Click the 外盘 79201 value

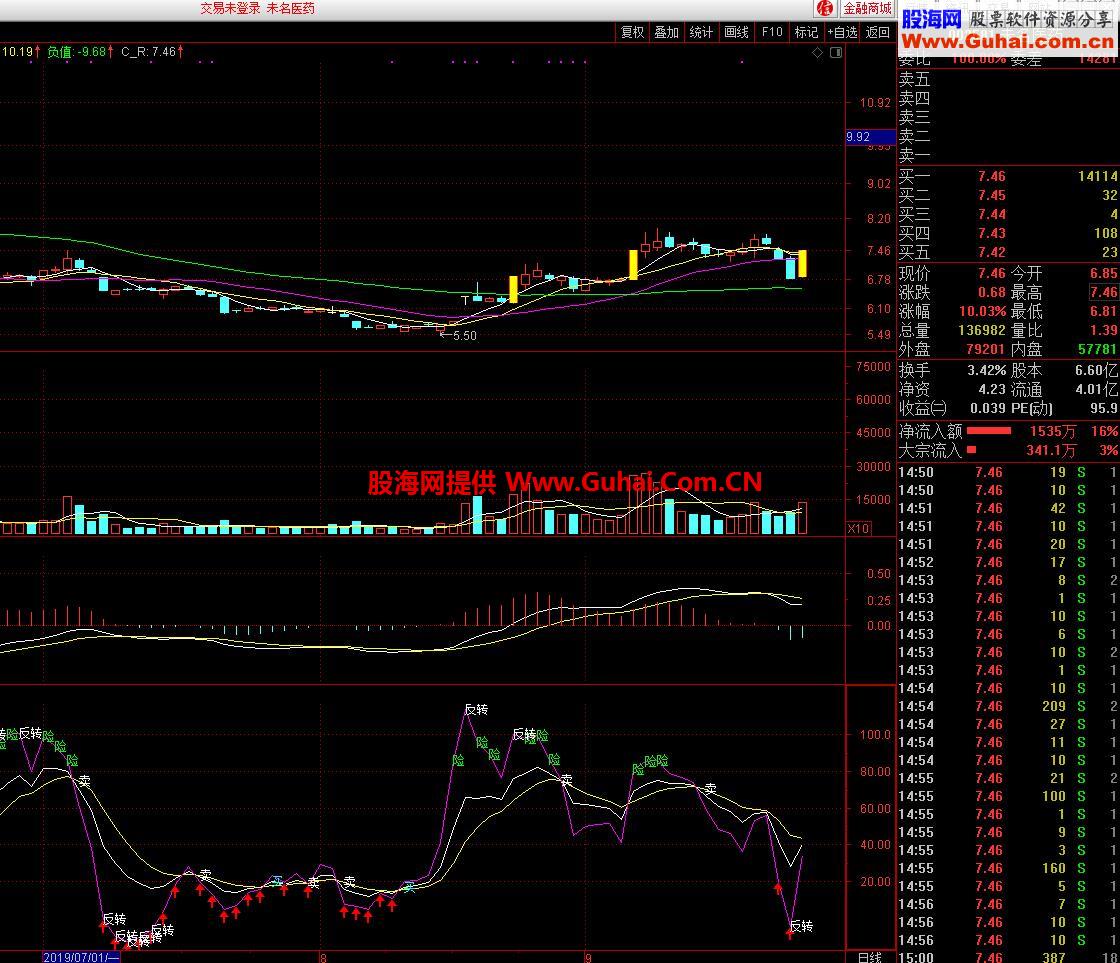(985, 349)
